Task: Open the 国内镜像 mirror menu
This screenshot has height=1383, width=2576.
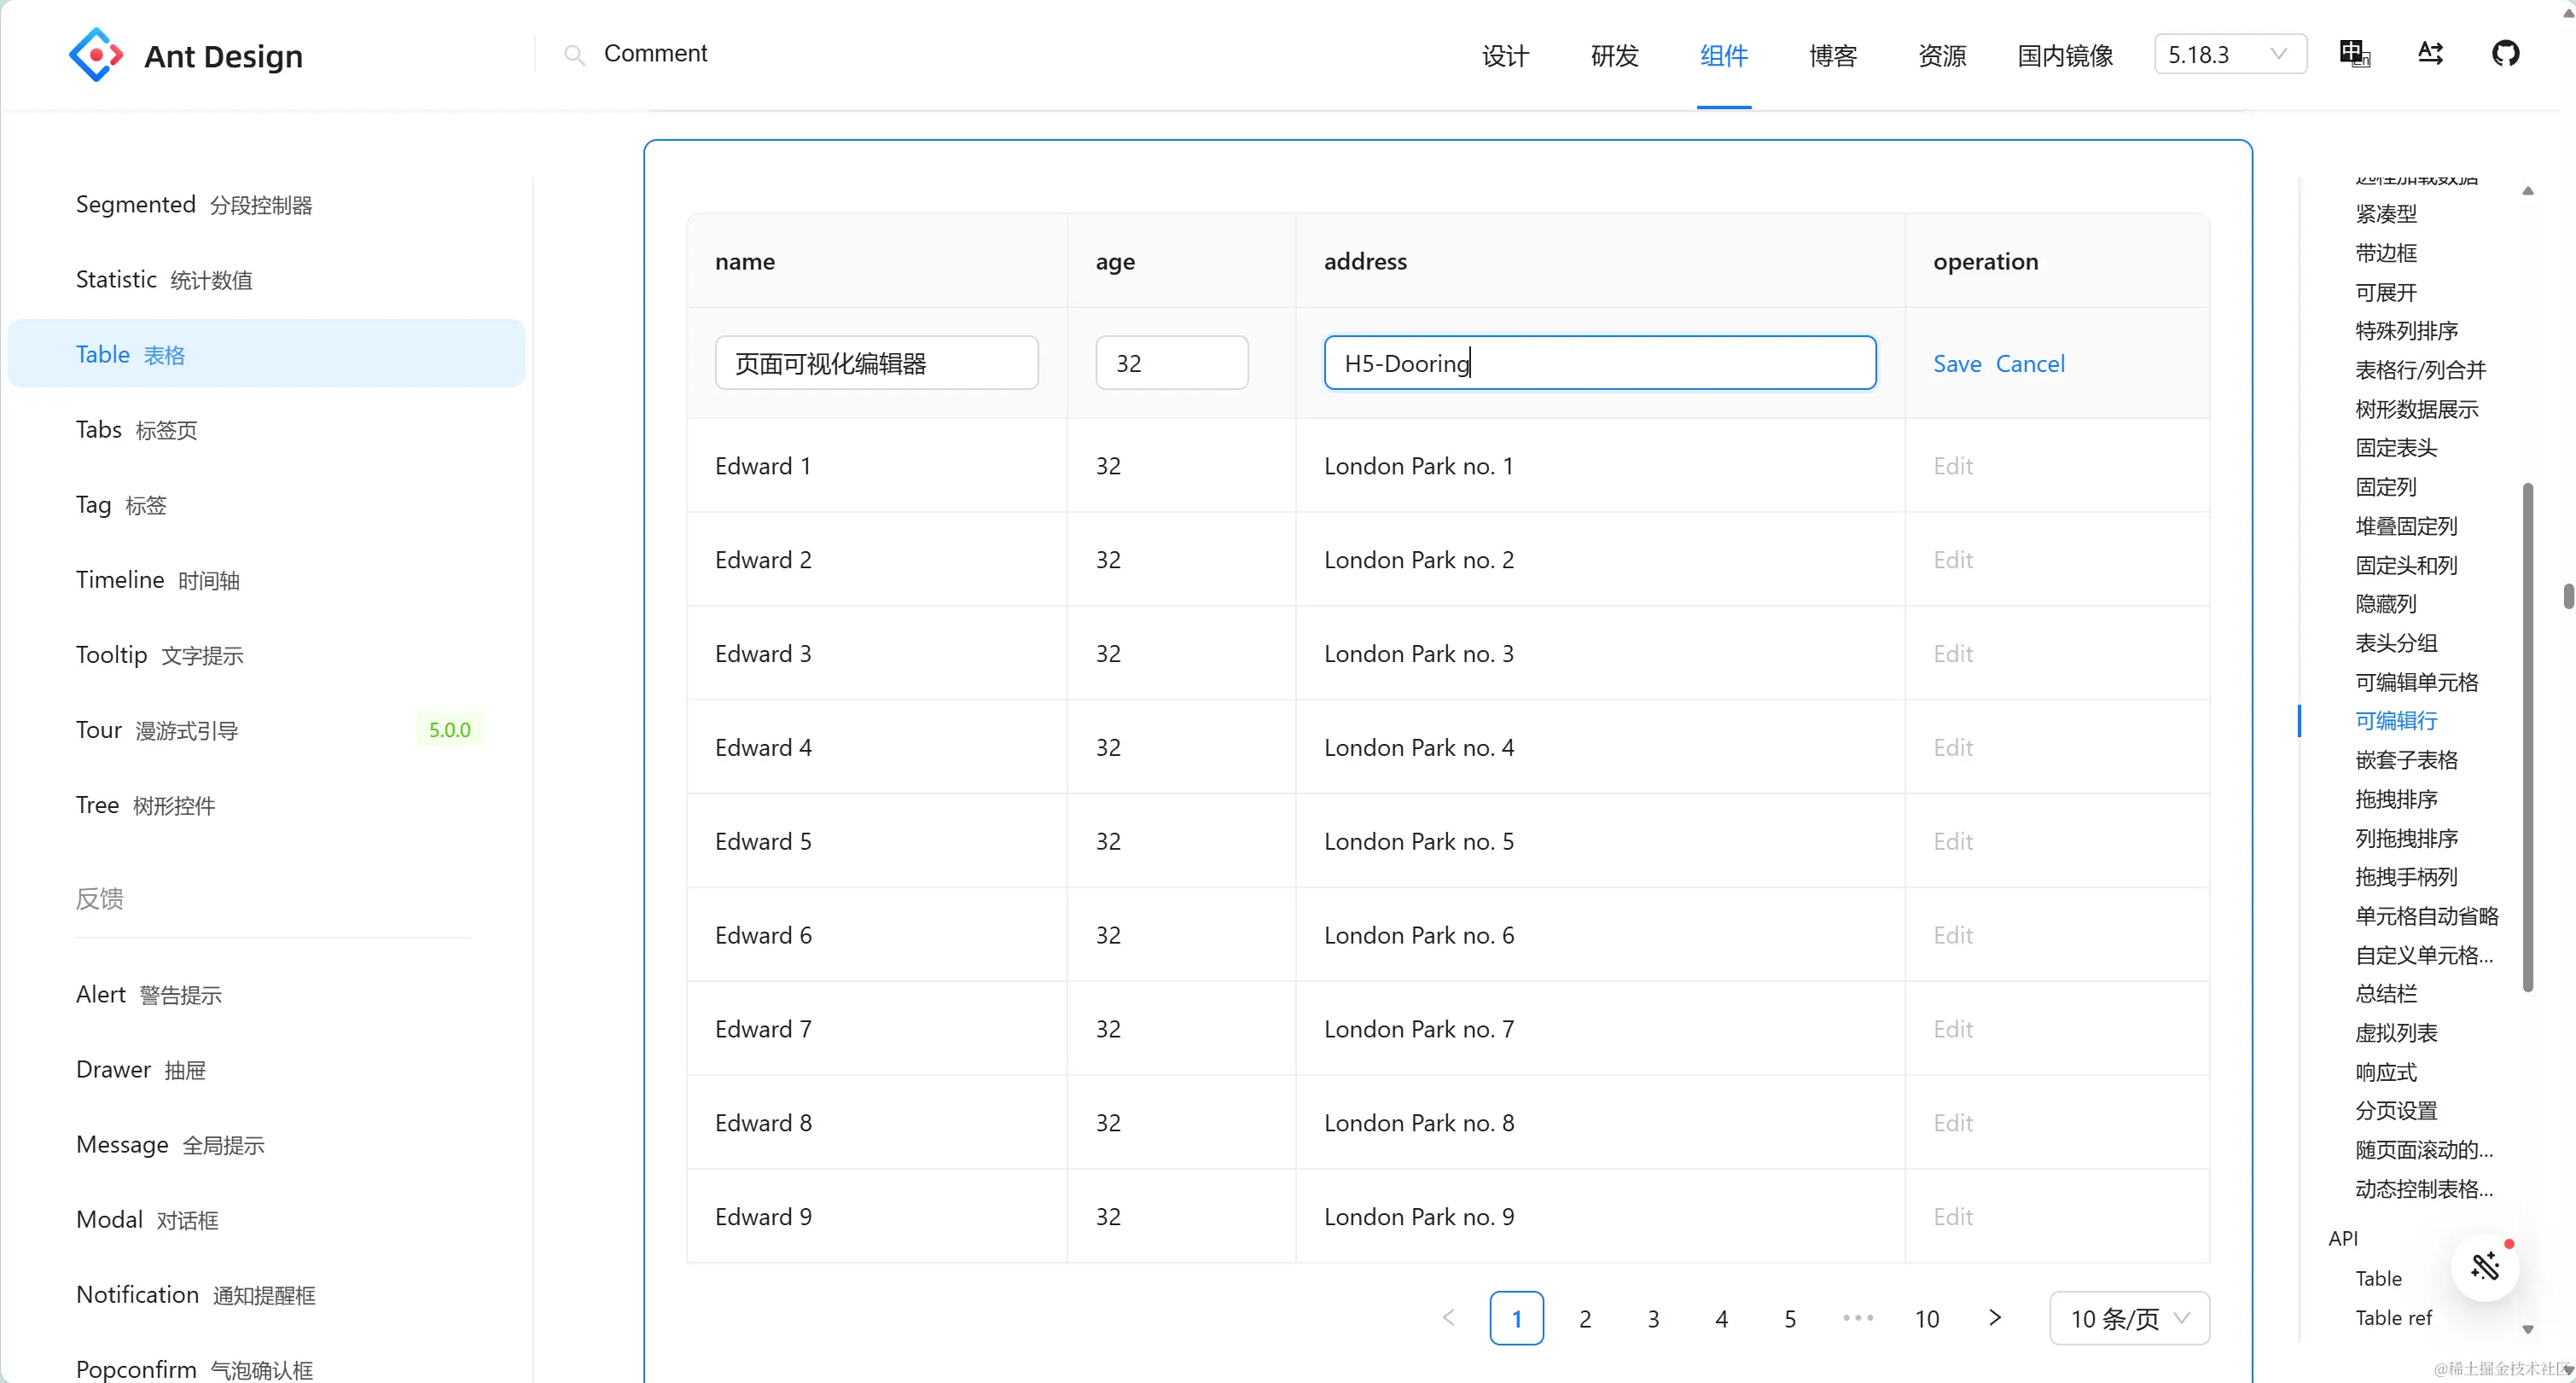Action: [x=2065, y=56]
